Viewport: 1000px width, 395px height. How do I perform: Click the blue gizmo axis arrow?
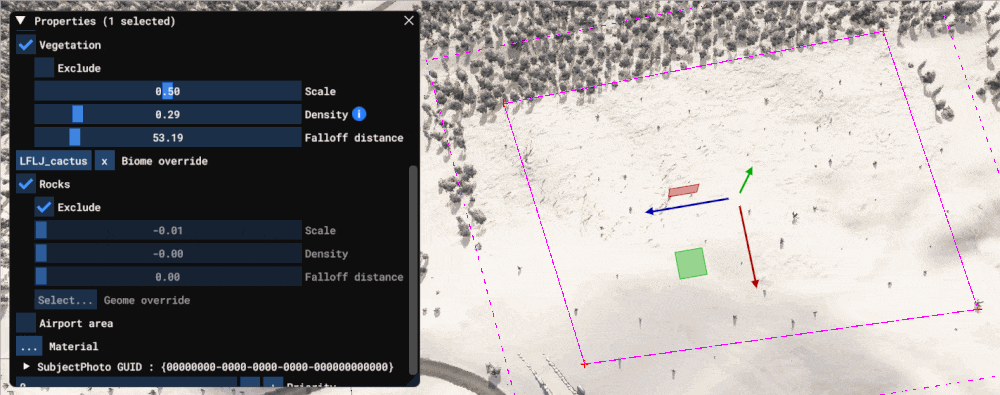coord(686,205)
